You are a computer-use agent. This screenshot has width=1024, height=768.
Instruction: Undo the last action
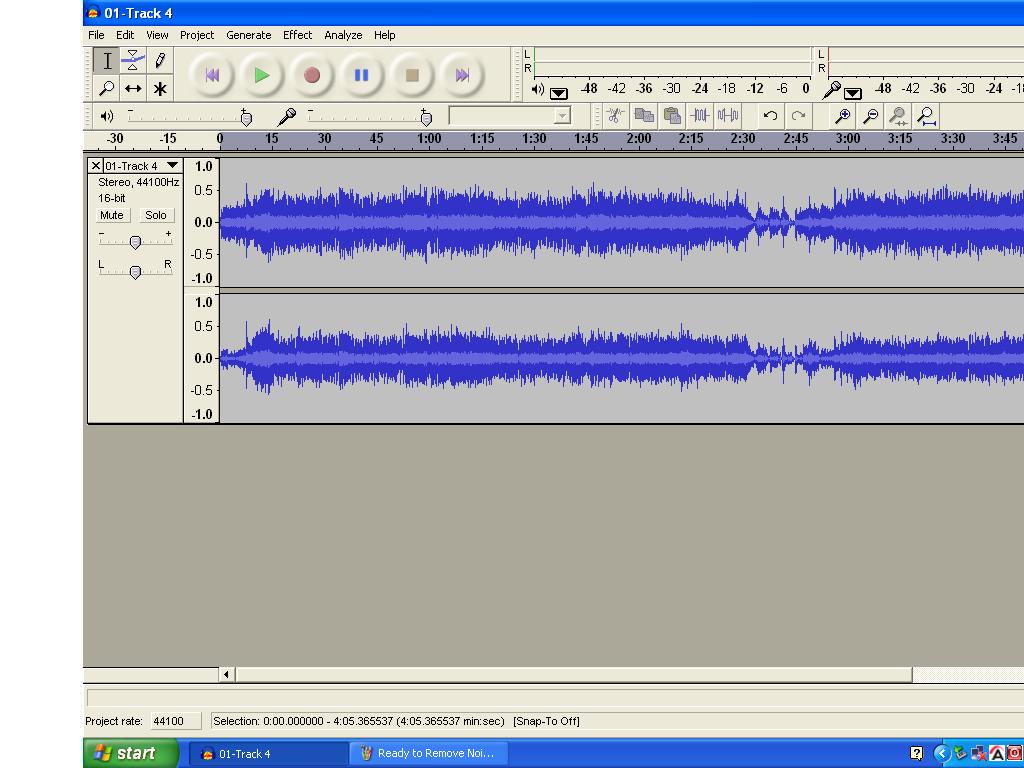click(771, 116)
